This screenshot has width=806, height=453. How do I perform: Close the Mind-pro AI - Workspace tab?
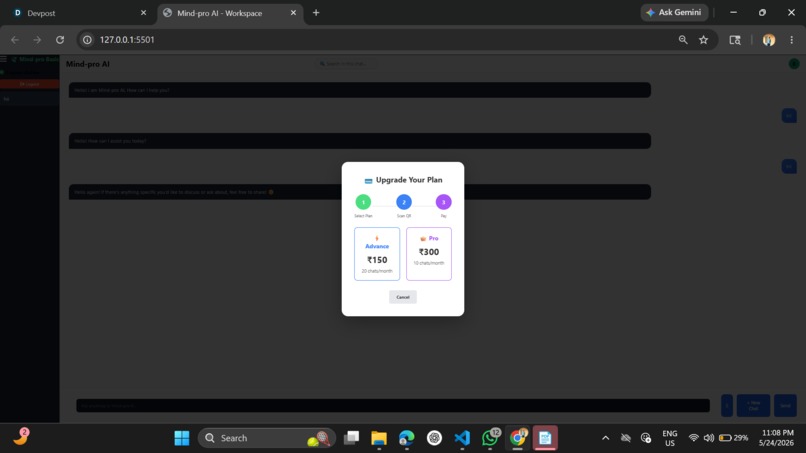(293, 13)
